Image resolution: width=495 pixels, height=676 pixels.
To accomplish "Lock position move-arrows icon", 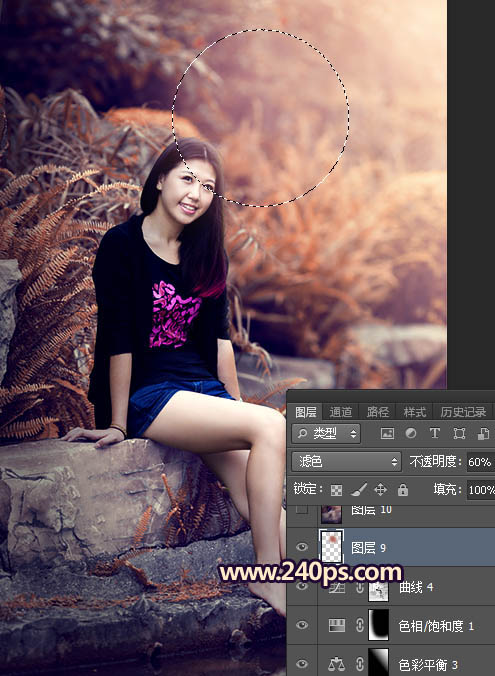I will click(380, 490).
